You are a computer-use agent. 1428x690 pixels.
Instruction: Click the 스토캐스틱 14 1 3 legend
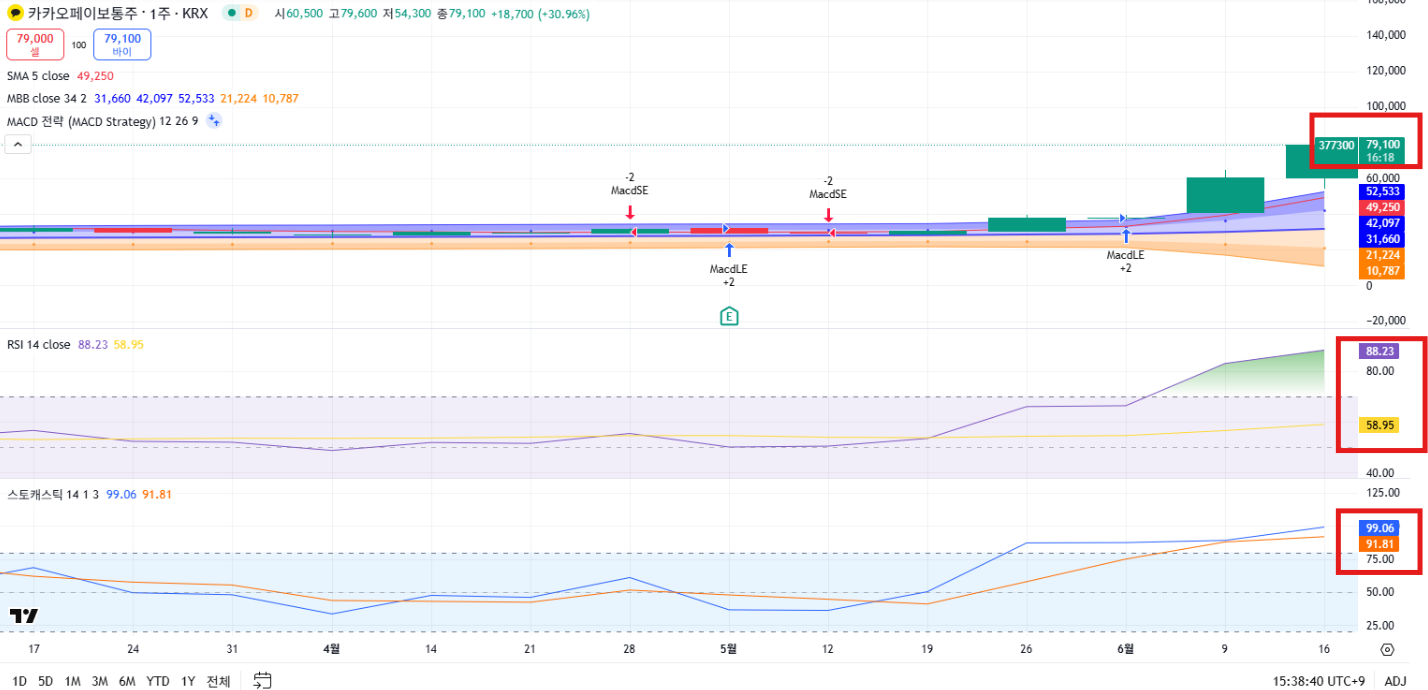[54, 494]
